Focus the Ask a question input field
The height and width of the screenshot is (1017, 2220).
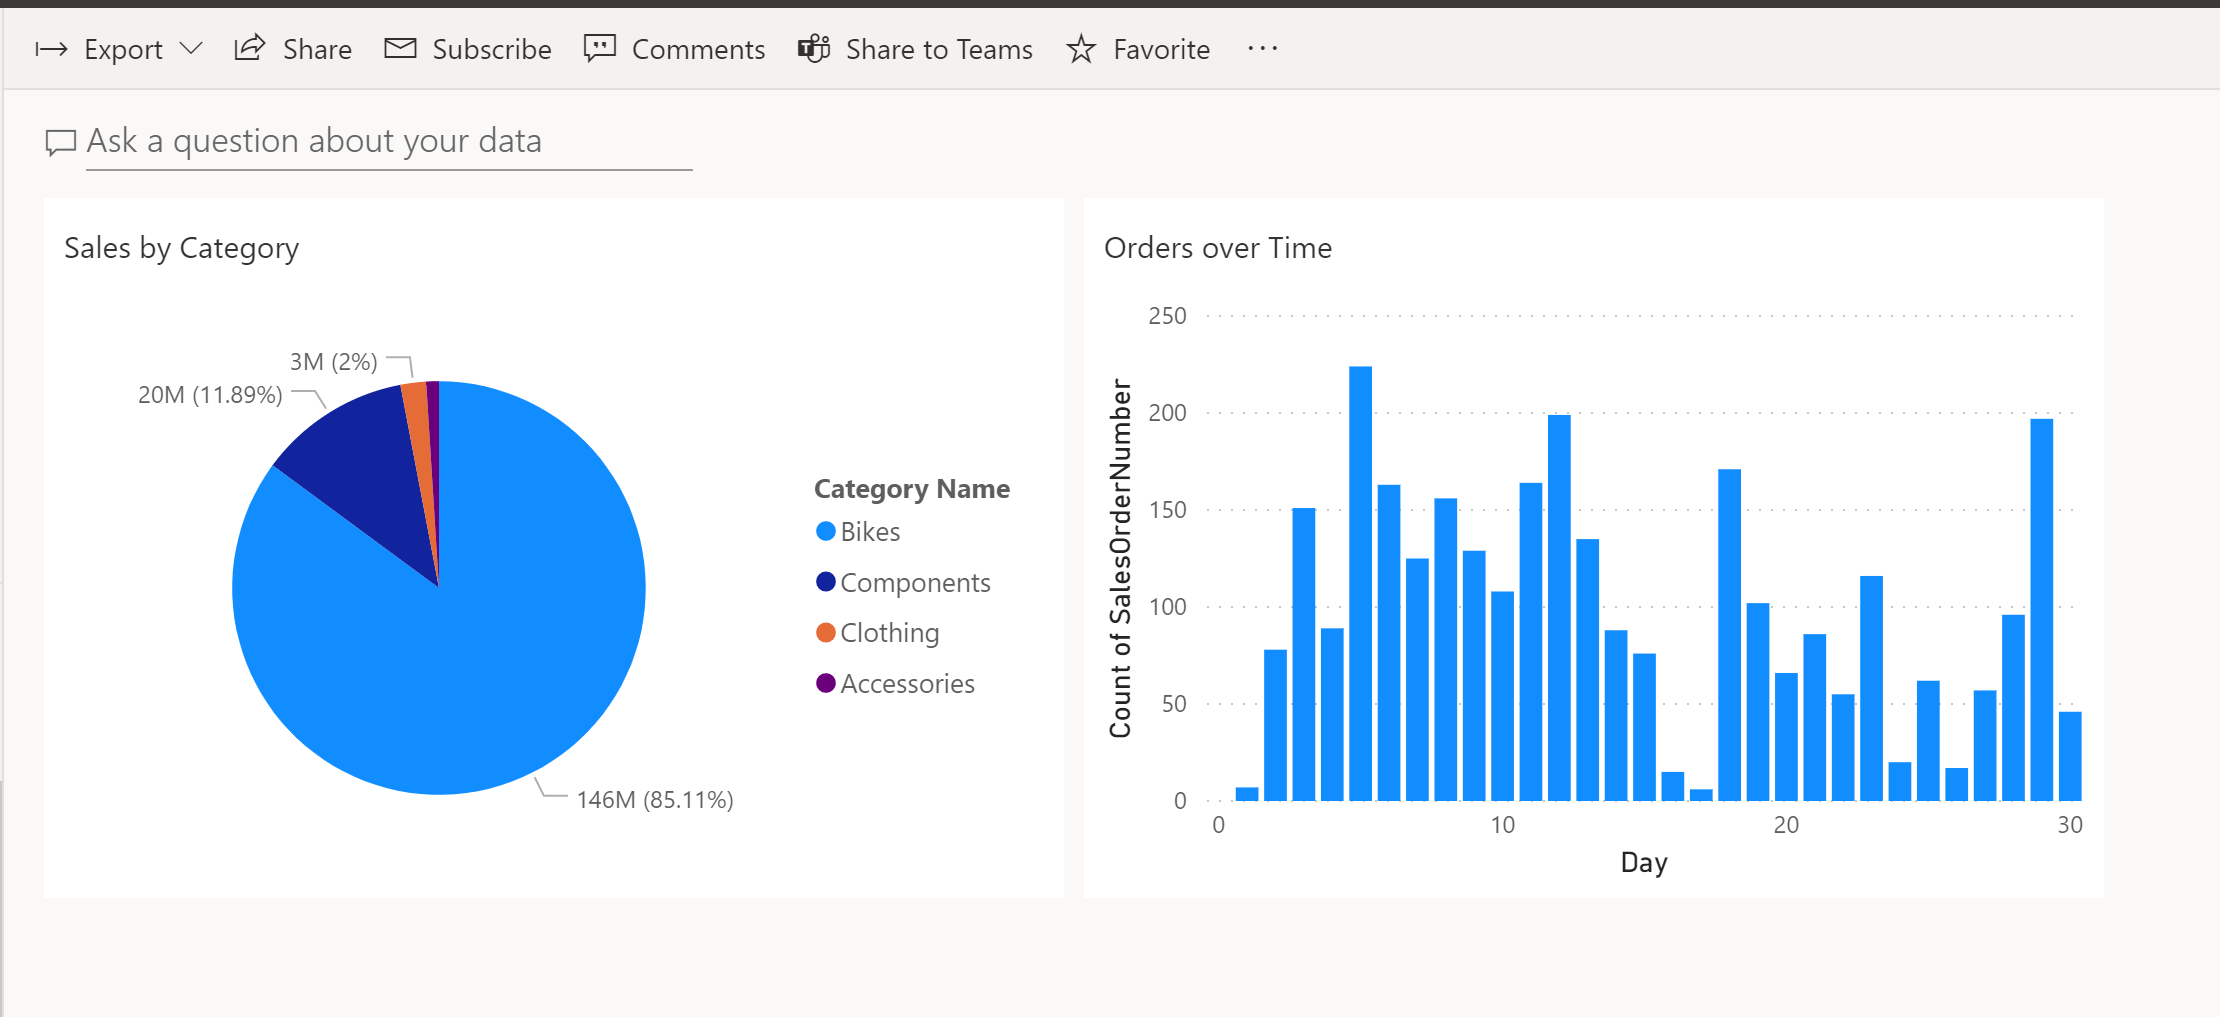[x=389, y=143]
